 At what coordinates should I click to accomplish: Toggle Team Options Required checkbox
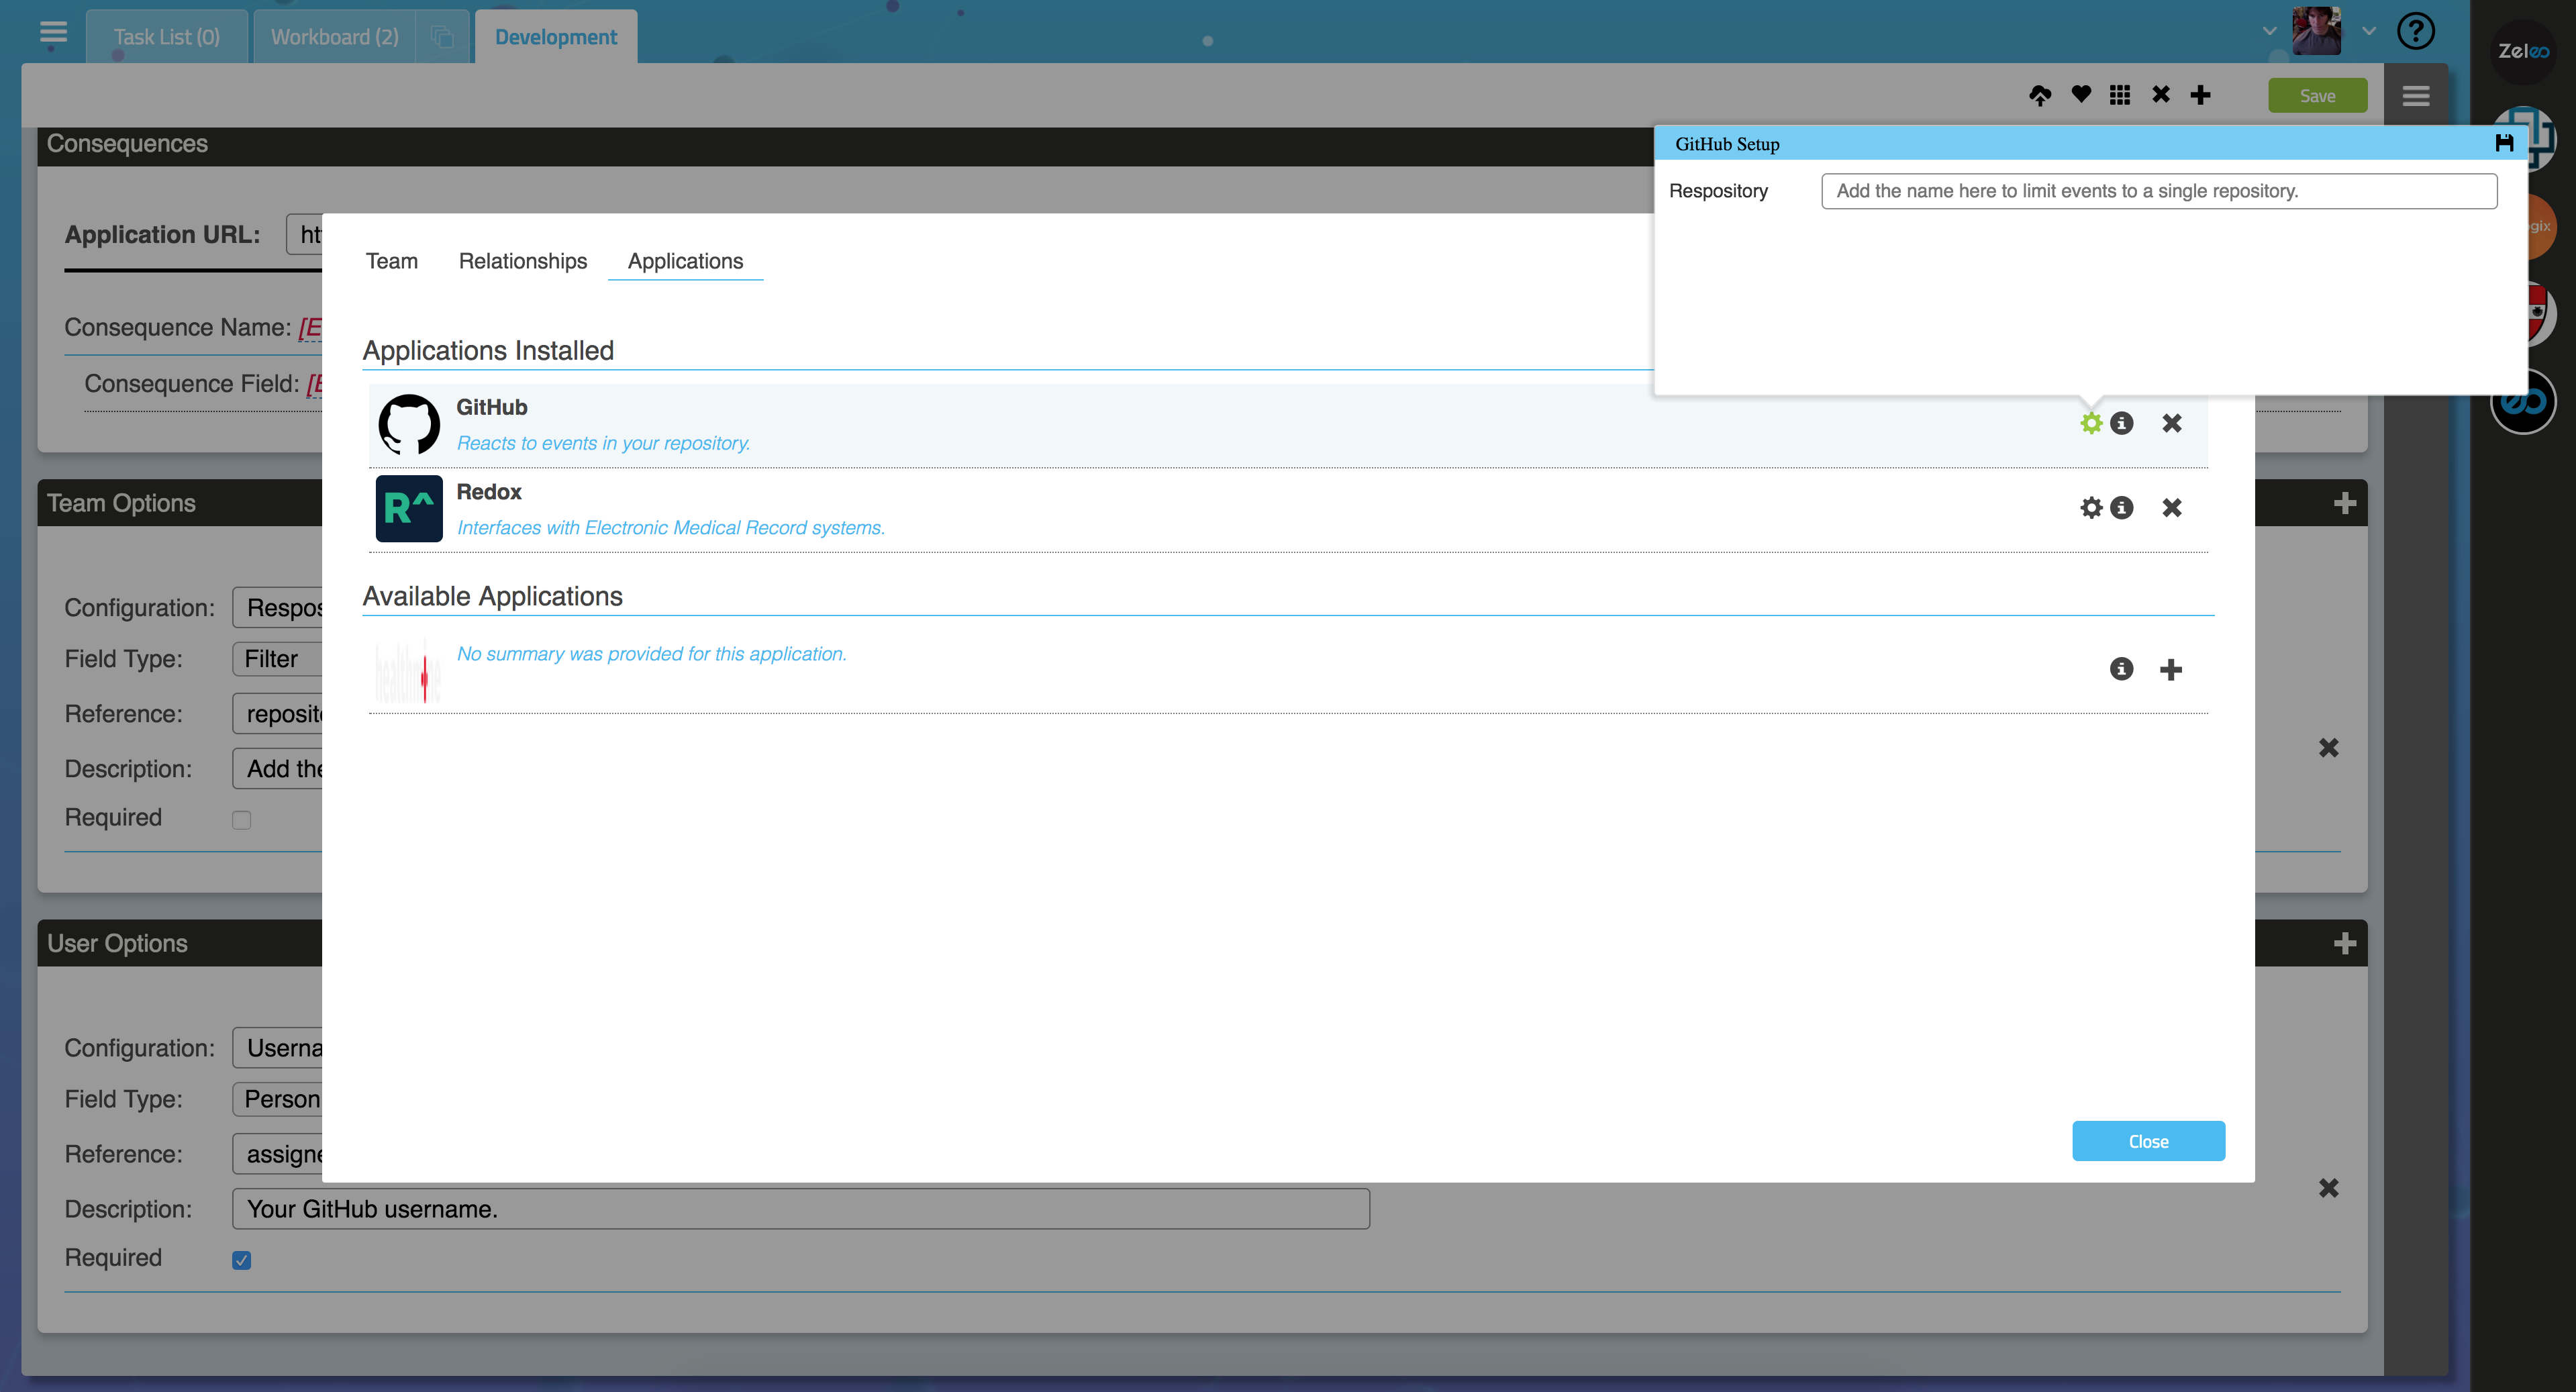tap(241, 820)
